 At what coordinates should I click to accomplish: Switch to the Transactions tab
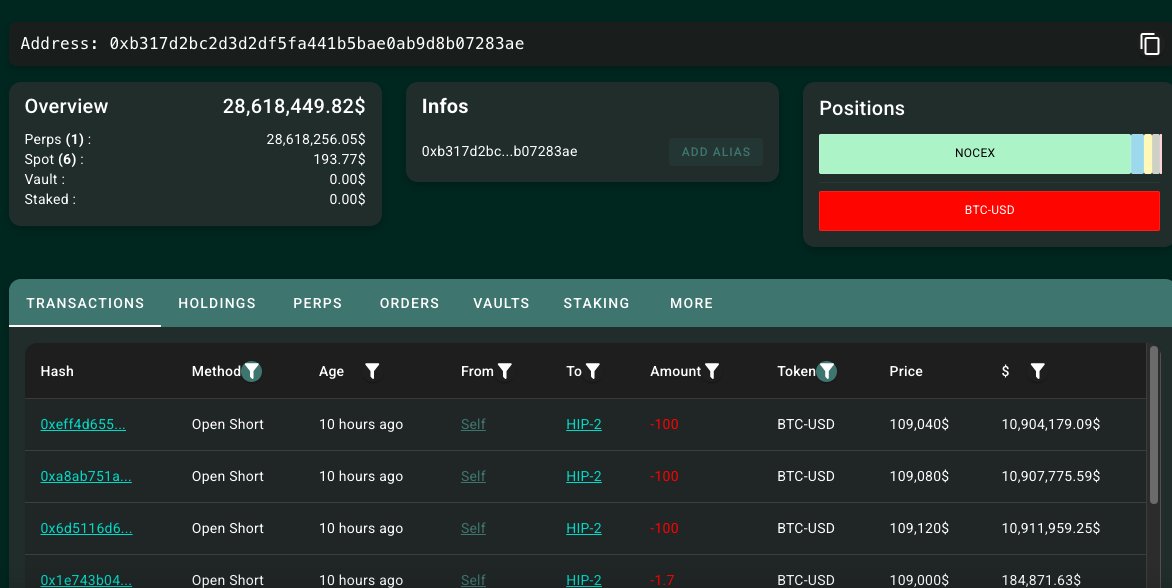pos(85,303)
